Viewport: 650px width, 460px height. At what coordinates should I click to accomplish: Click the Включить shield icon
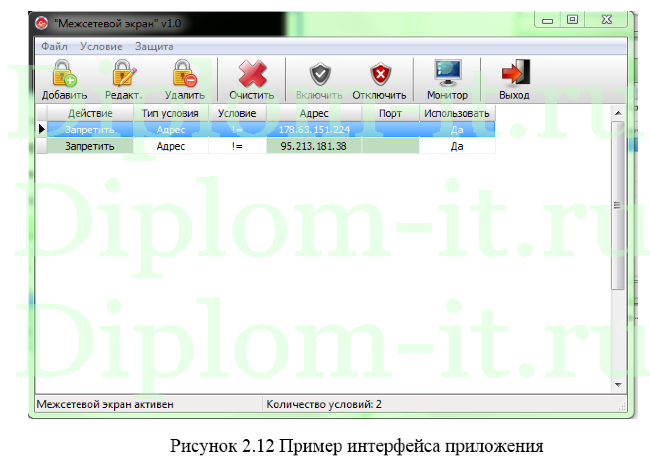pyautogui.click(x=319, y=75)
